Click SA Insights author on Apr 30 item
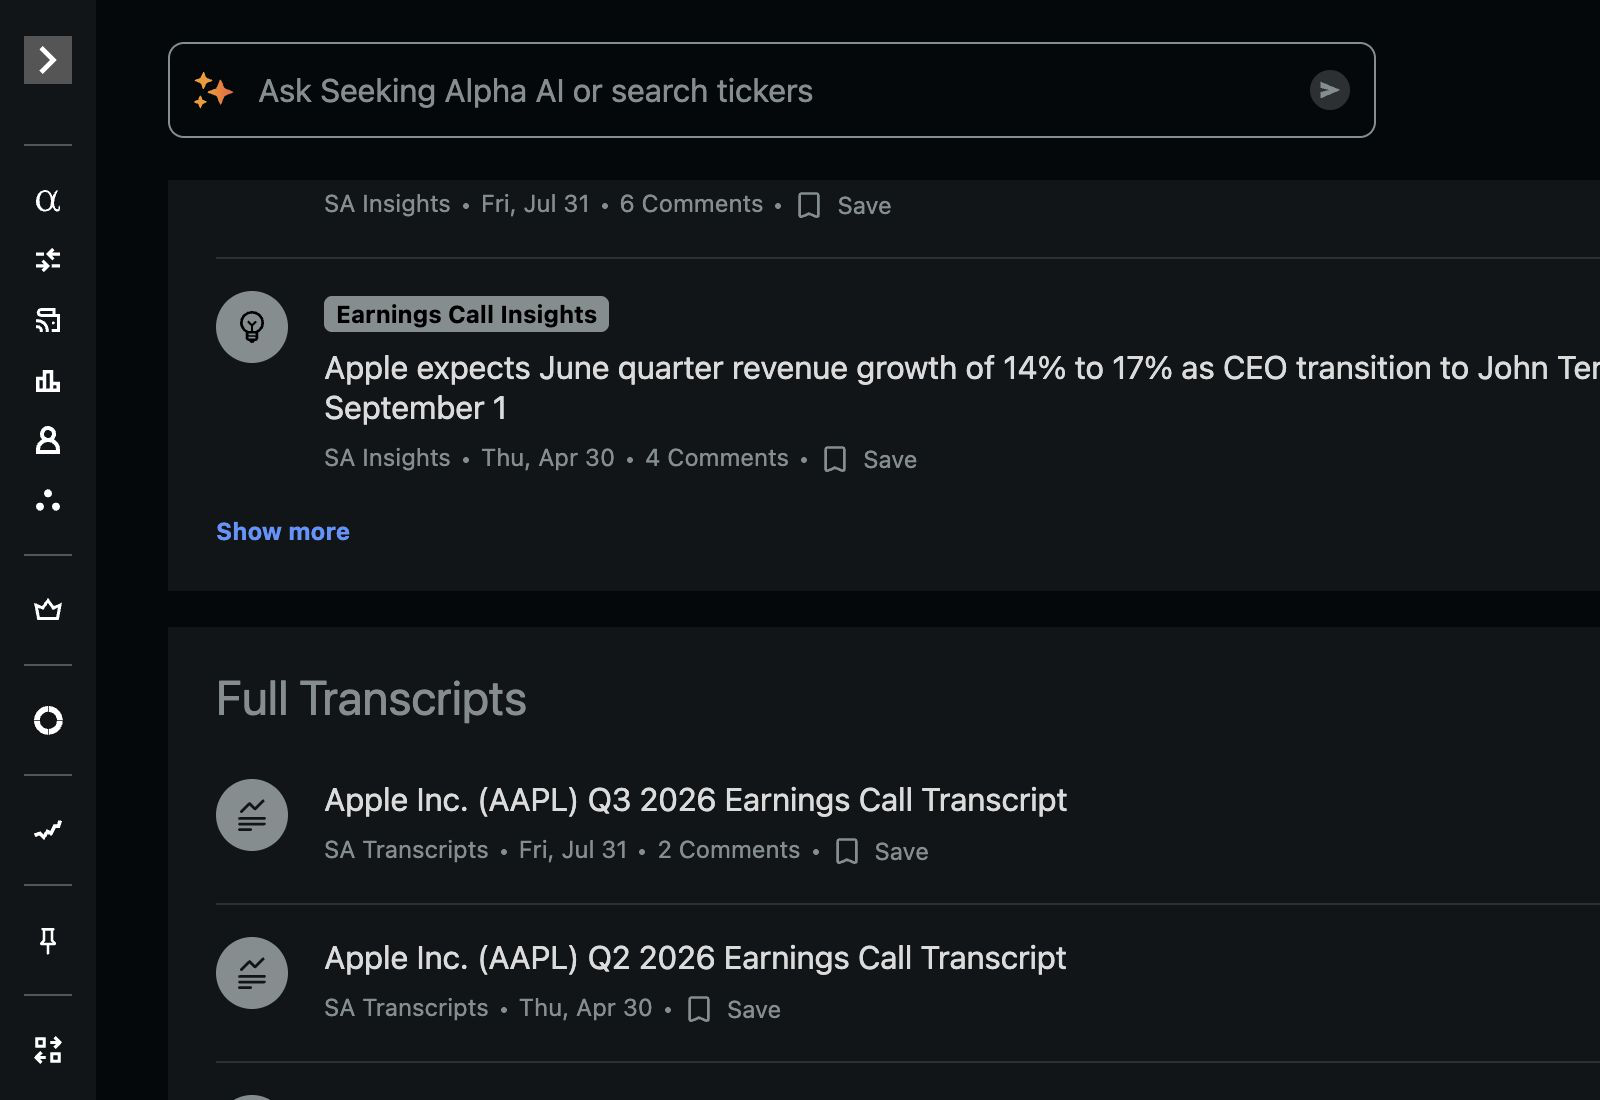The image size is (1600, 1100). point(387,458)
